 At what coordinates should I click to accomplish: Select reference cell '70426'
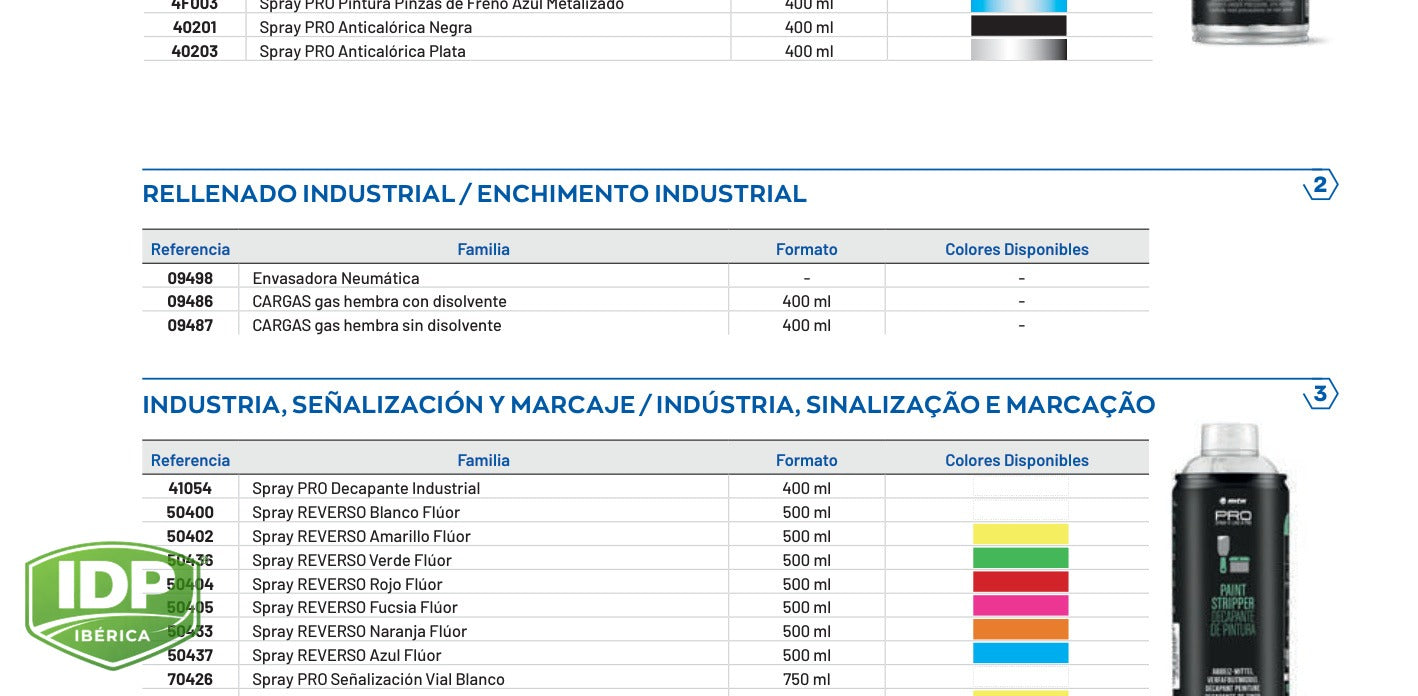coord(190,679)
